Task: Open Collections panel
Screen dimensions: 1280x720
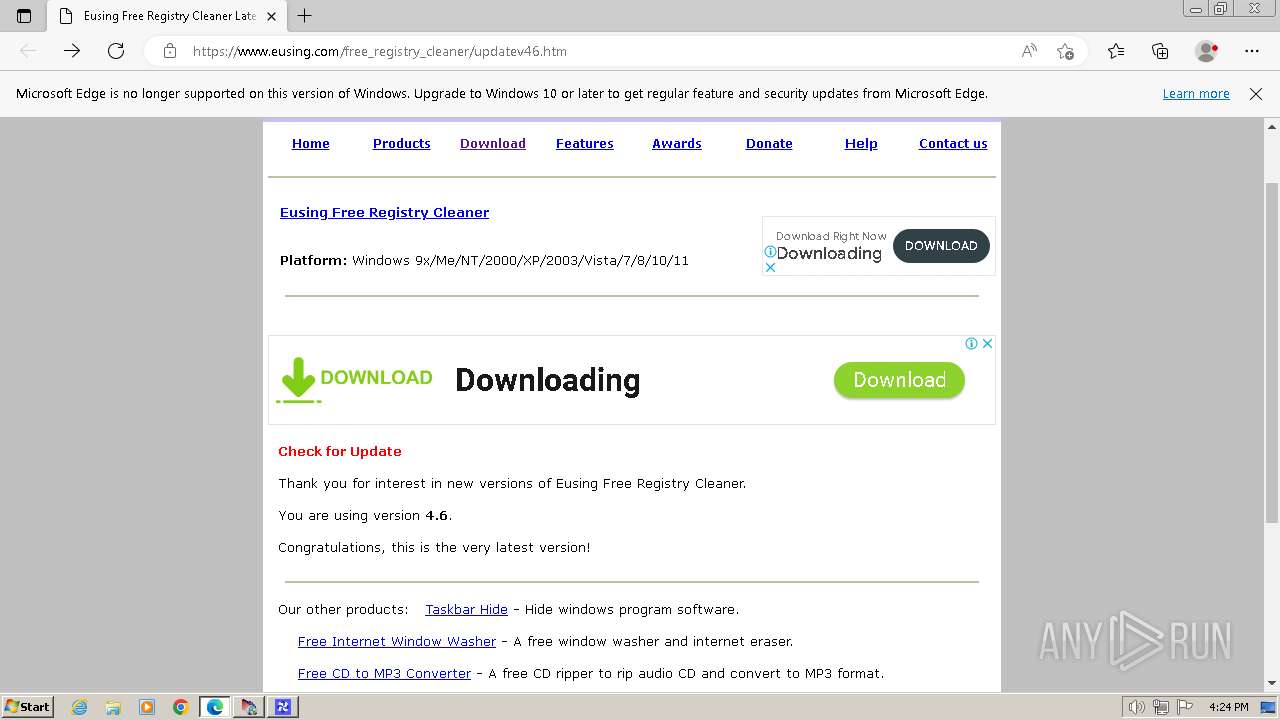Action: [x=1160, y=51]
